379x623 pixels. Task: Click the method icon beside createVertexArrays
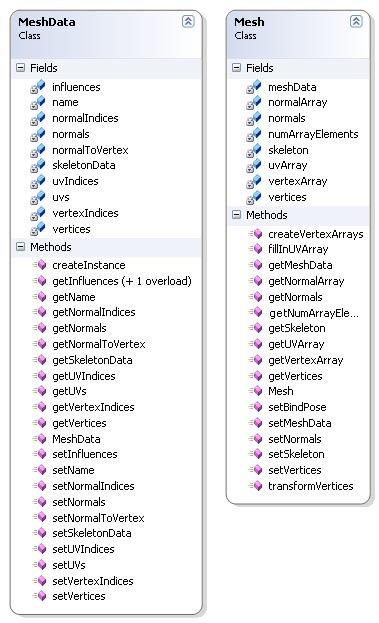click(255, 234)
